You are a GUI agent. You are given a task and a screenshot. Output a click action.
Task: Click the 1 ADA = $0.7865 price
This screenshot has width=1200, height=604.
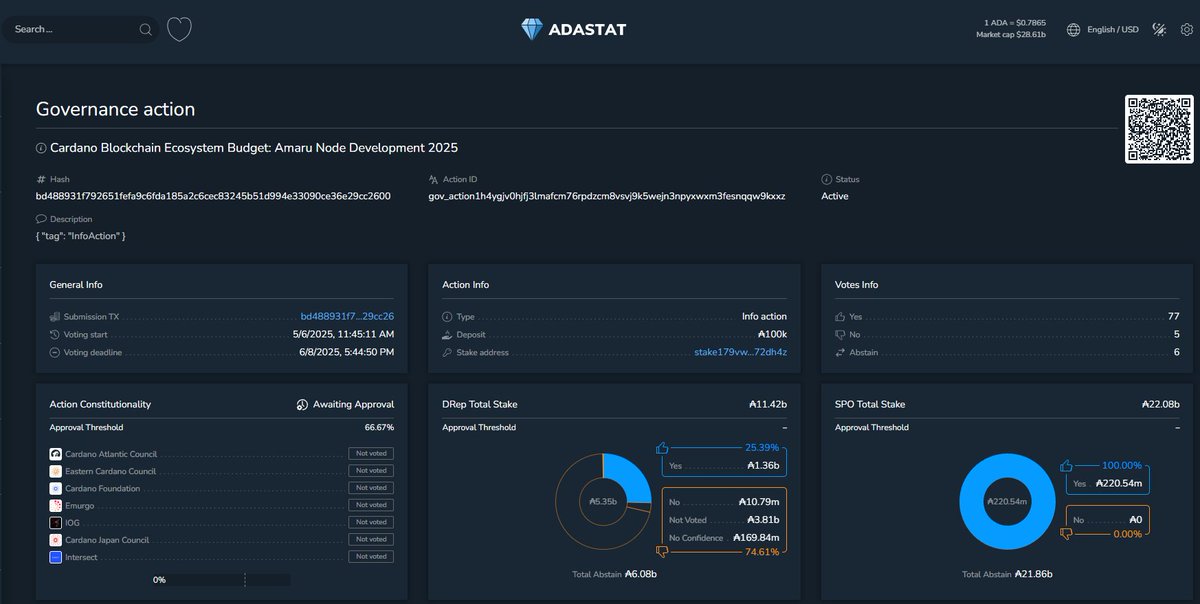click(1015, 22)
